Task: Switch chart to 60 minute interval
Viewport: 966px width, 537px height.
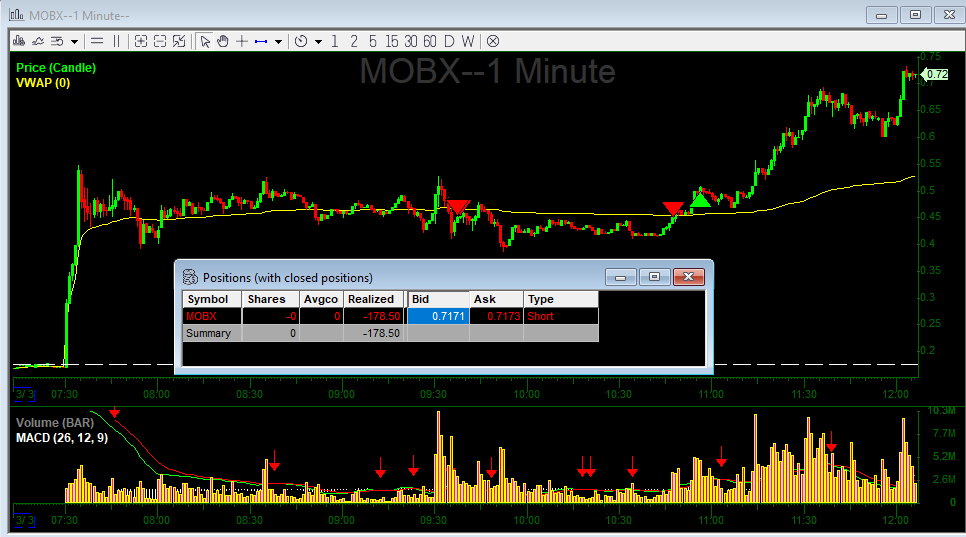Action: [430, 41]
